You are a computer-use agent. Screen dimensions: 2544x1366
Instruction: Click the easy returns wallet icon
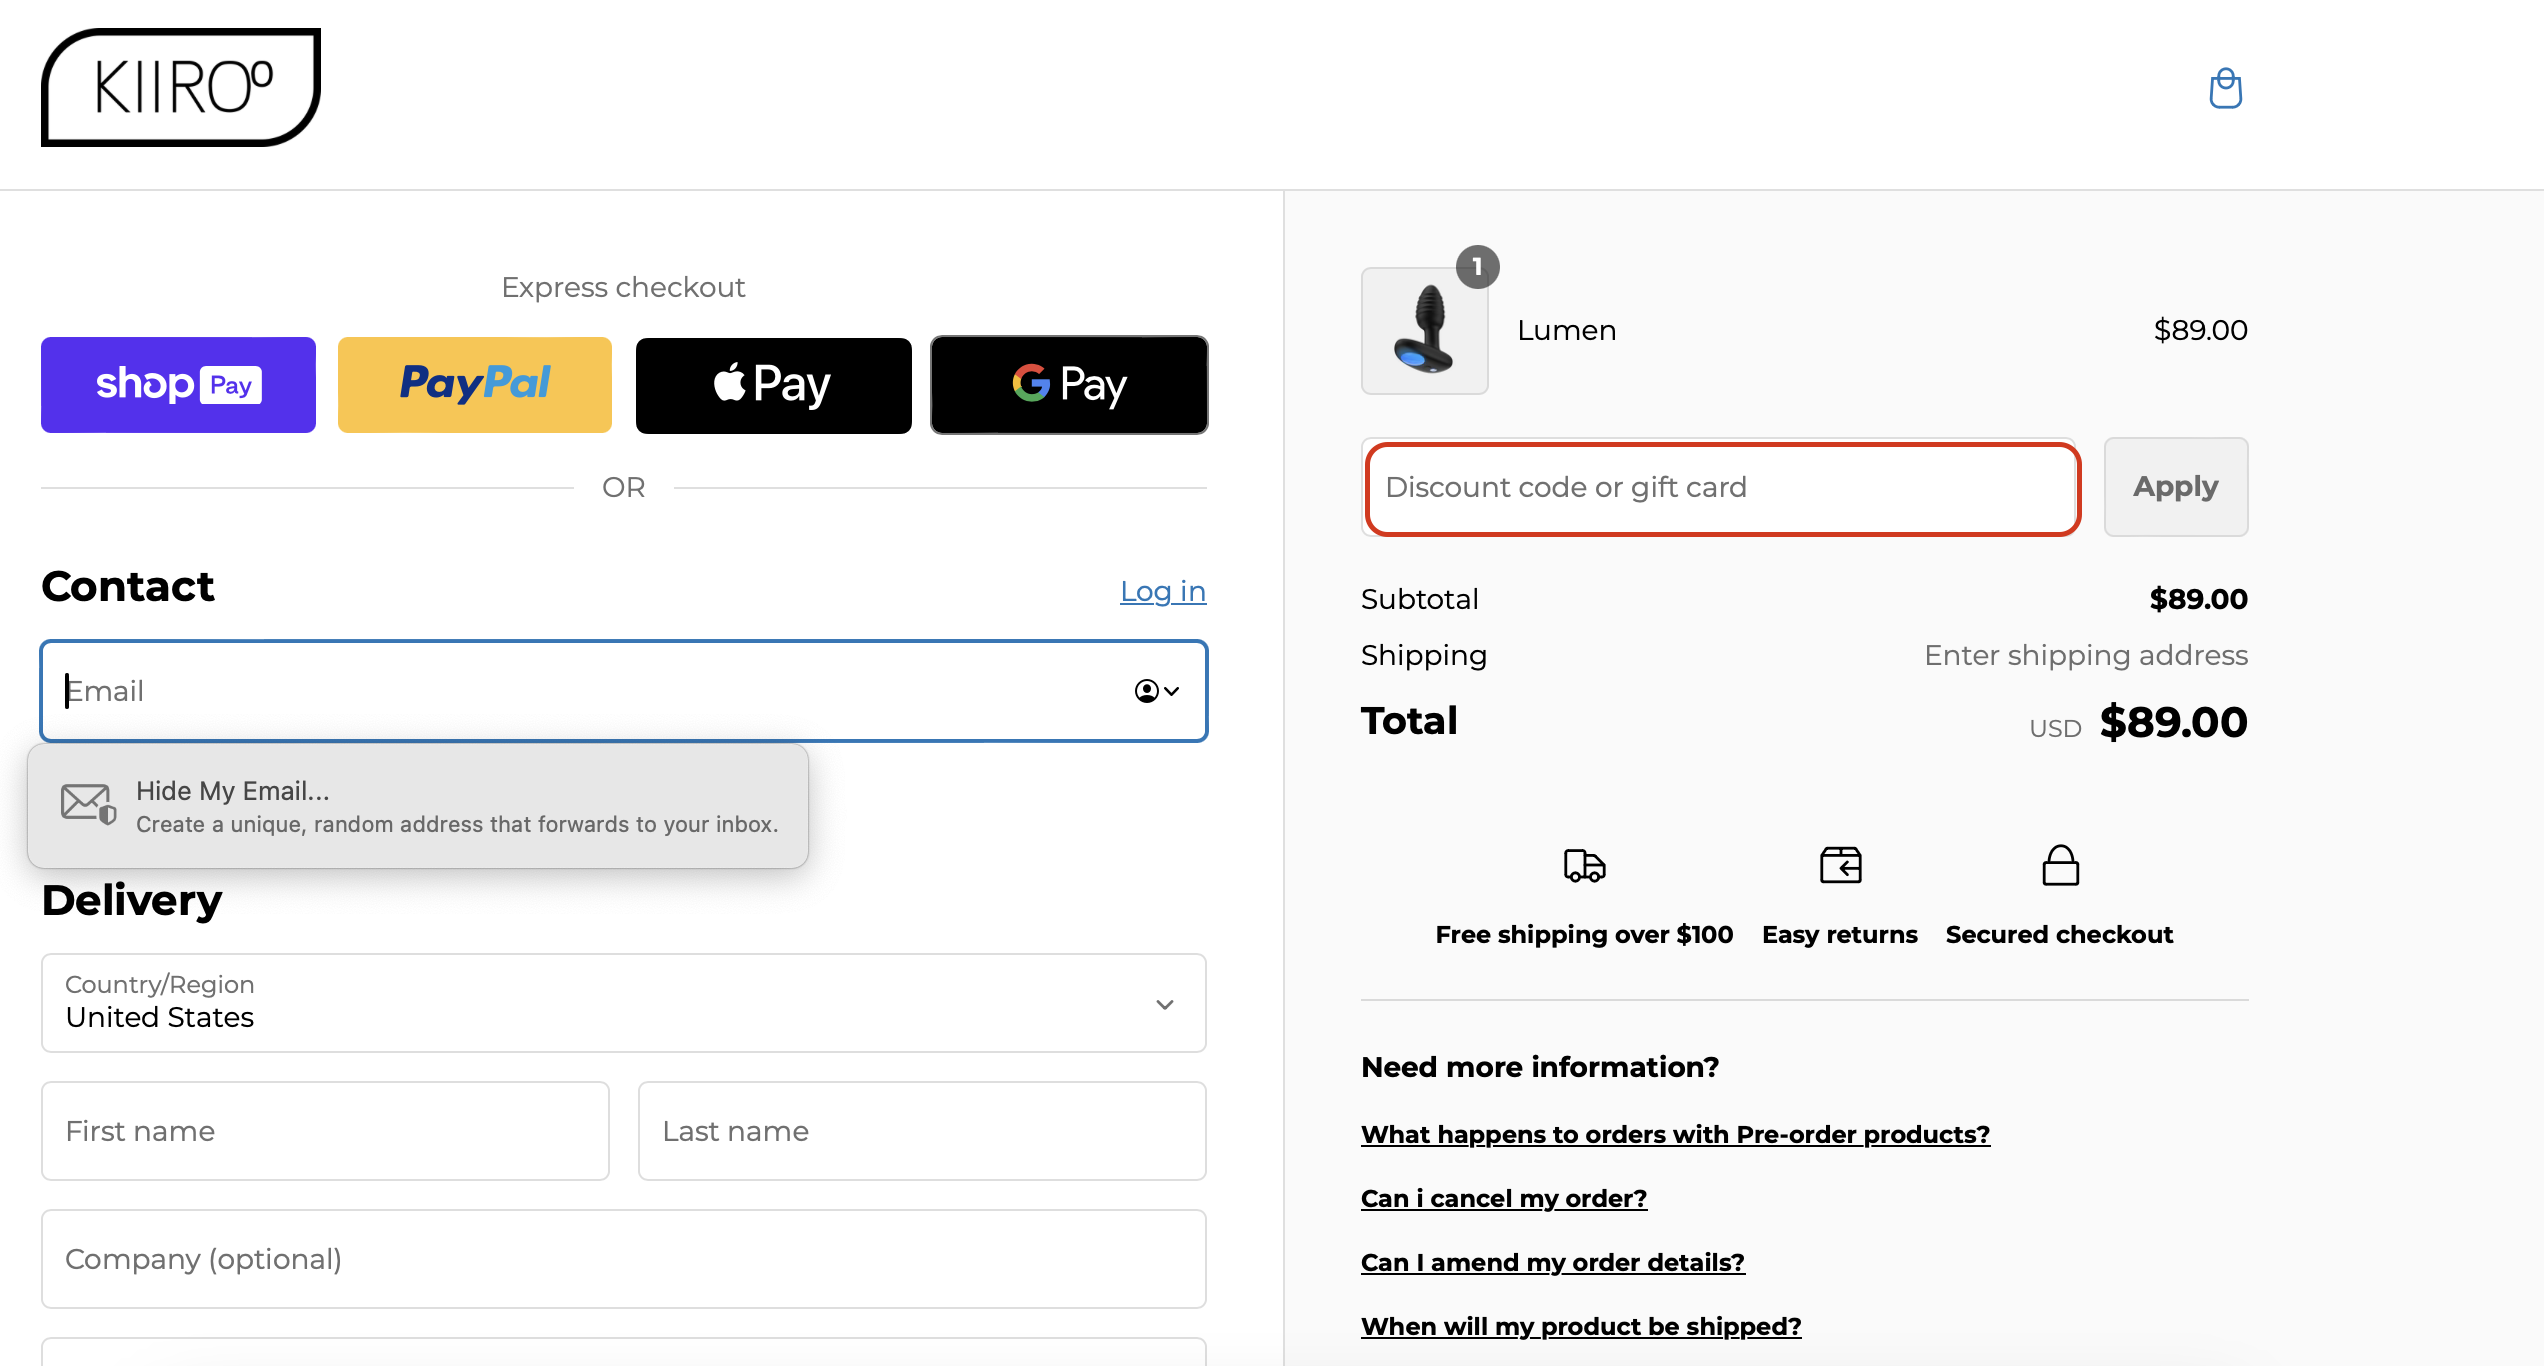coord(1838,866)
